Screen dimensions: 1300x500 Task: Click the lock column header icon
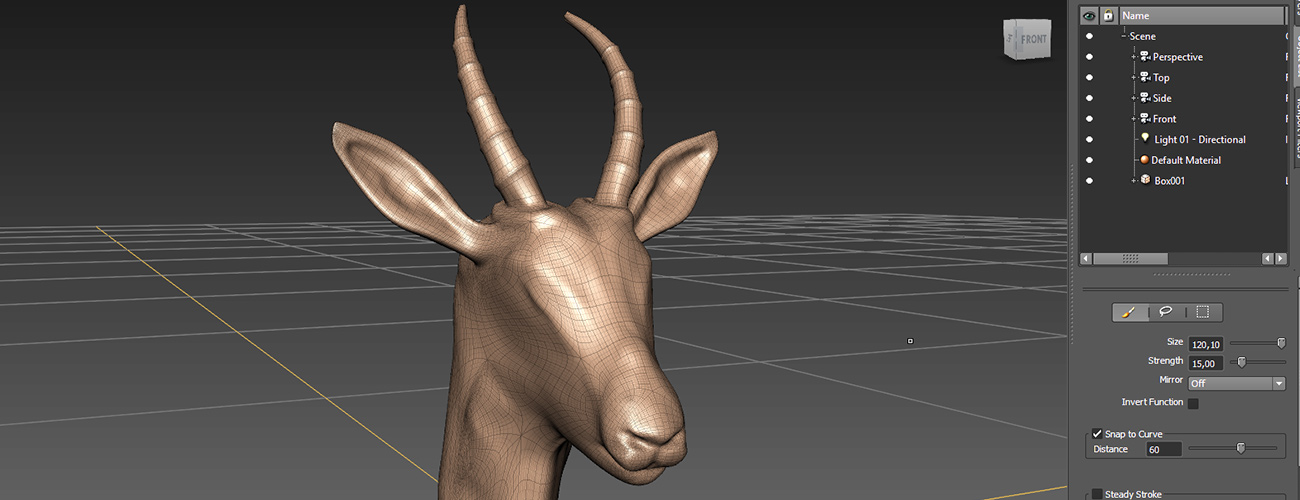(x=1108, y=16)
